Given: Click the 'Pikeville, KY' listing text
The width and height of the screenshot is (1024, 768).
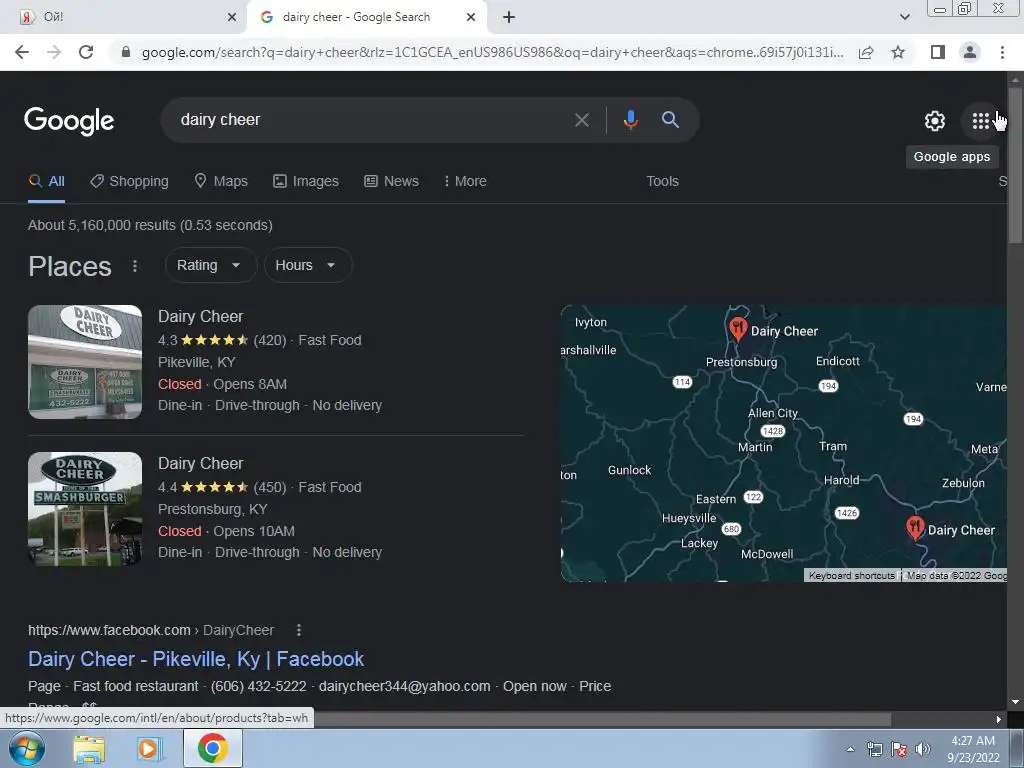Looking at the screenshot, I should pyautogui.click(x=197, y=362).
